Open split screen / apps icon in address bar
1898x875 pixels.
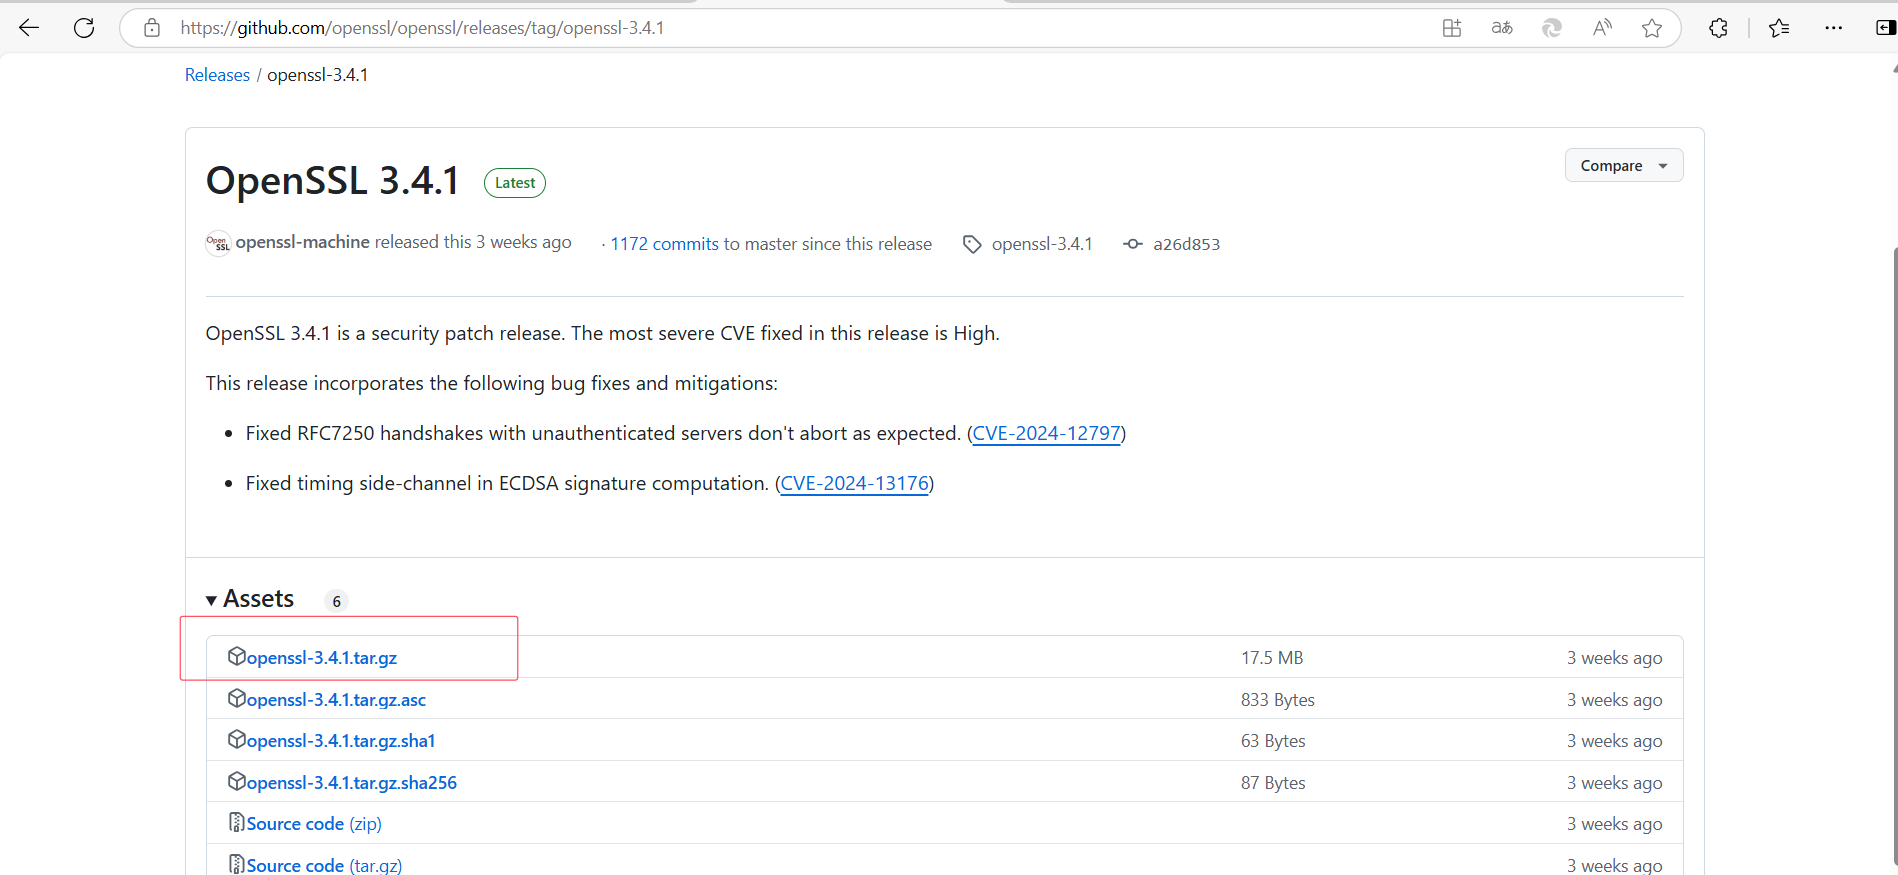(1452, 28)
